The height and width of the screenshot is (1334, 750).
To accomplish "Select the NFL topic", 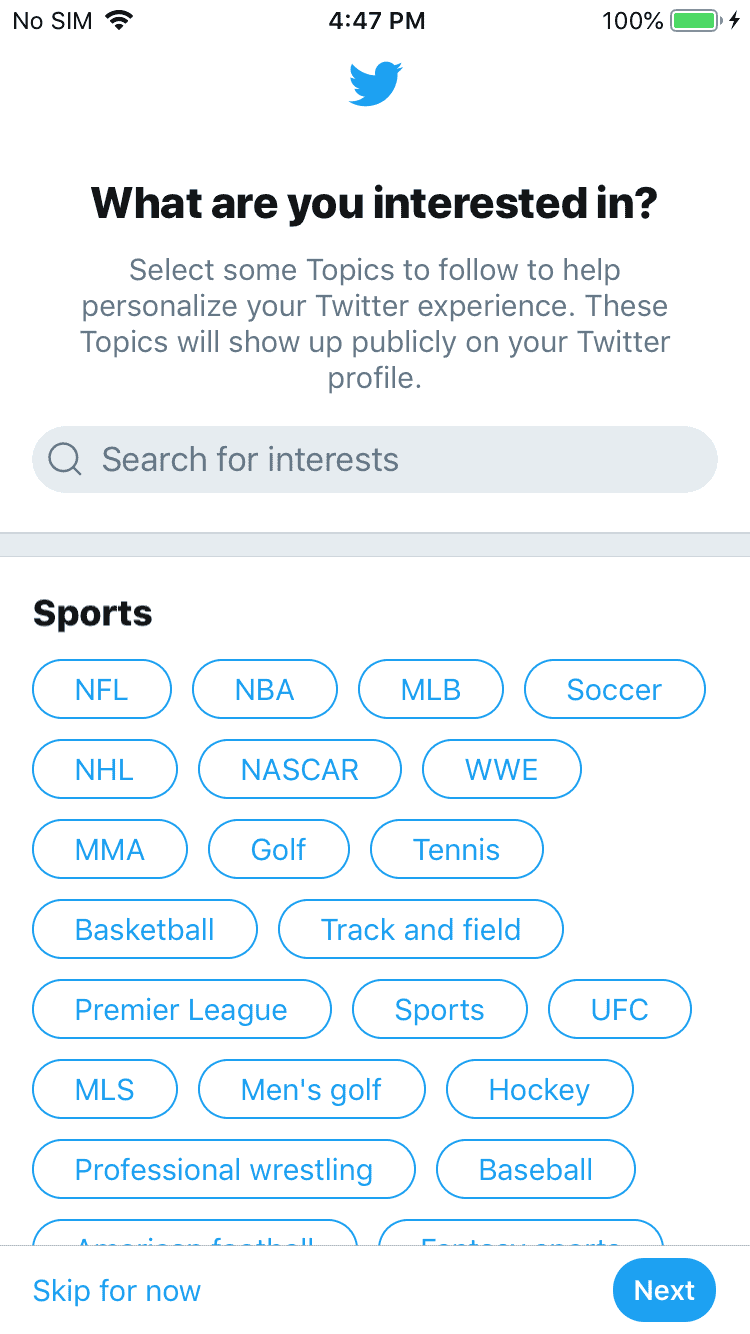I will tap(102, 689).
